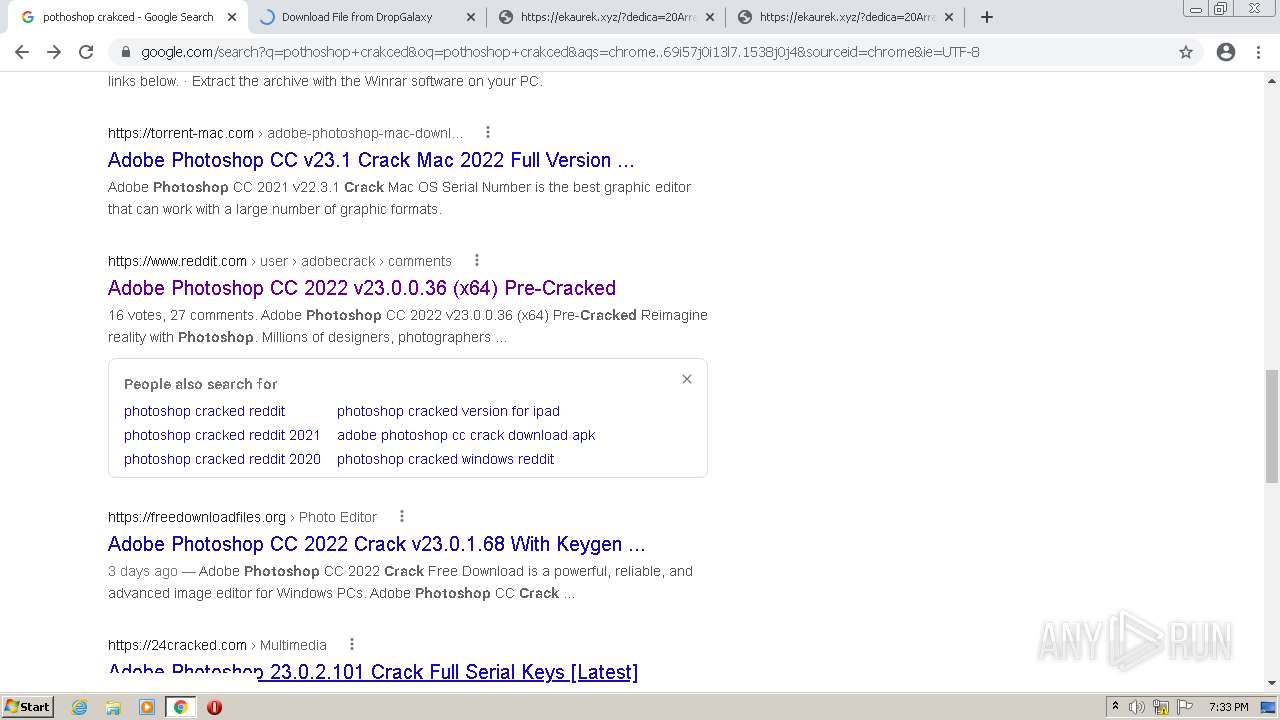This screenshot has width=1280, height=720.
Task: Go forward in browser history
Action: click(x=54, y=52)
